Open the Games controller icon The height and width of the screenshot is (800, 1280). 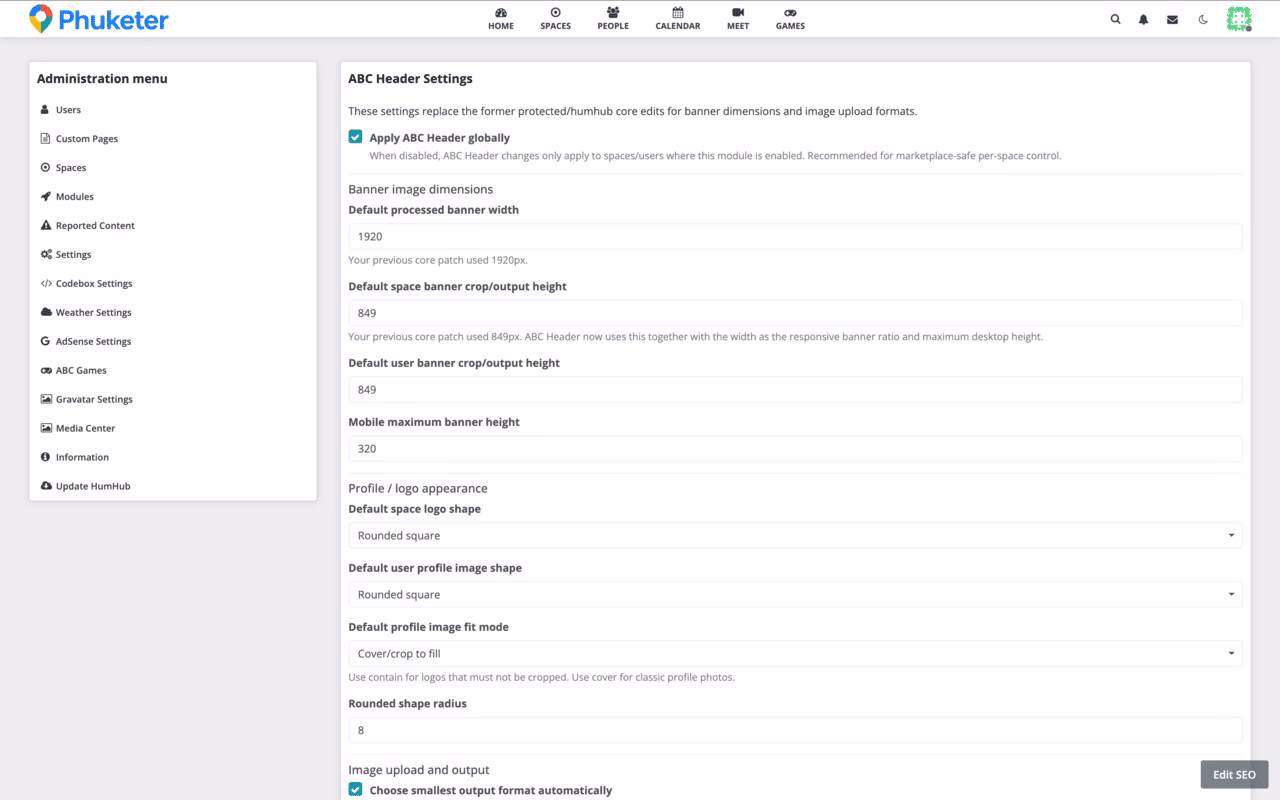point(790,13)
